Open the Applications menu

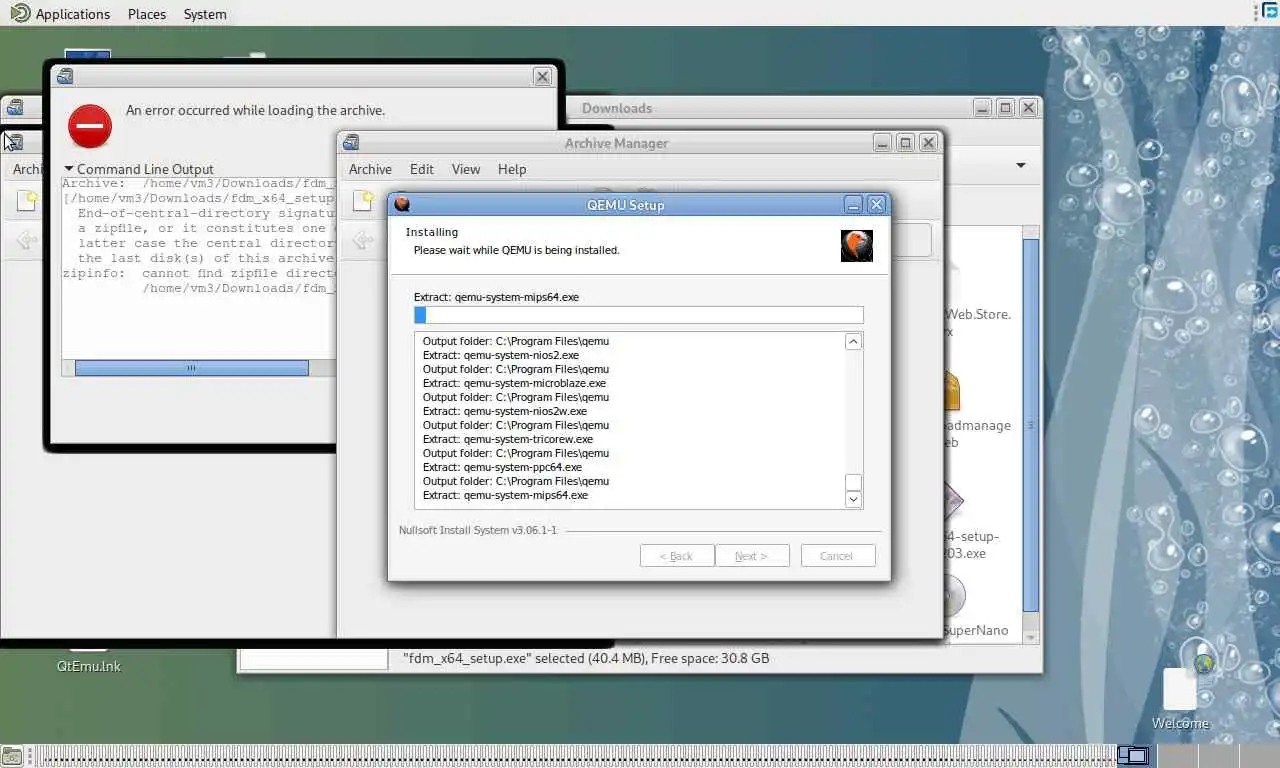[72, 14]
